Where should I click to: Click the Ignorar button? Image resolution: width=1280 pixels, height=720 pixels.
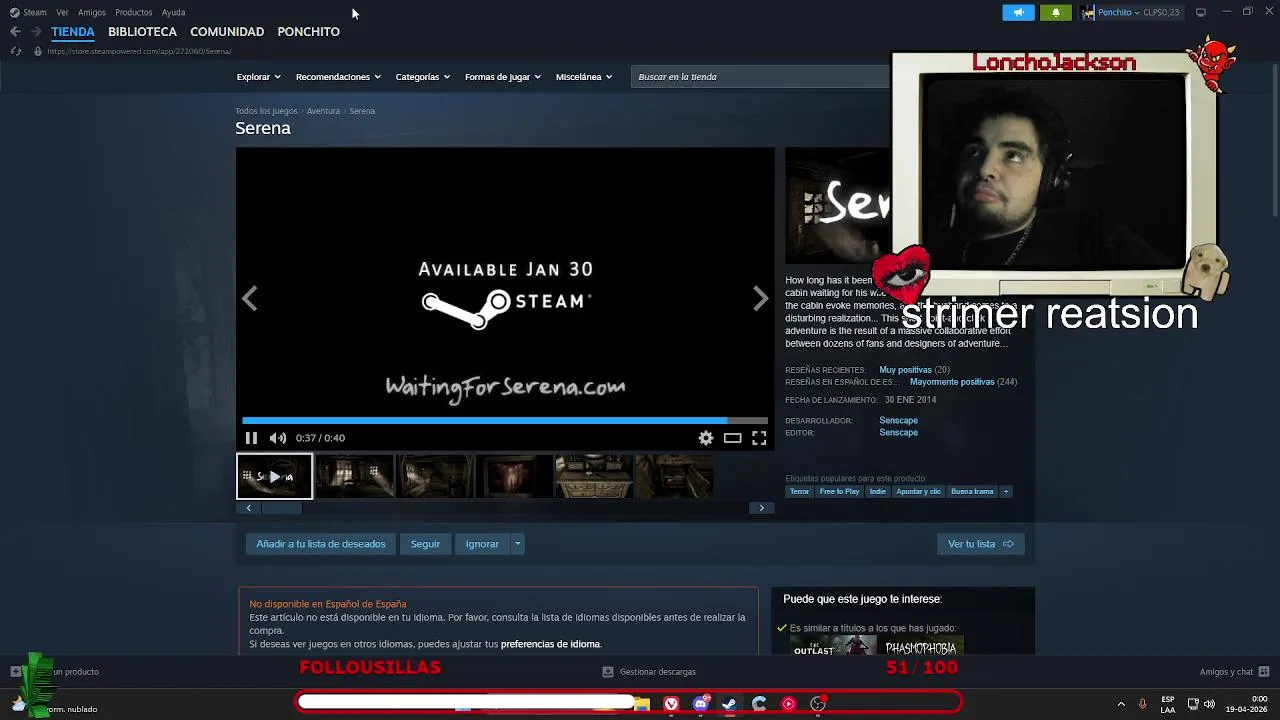[x=482, y=544]
